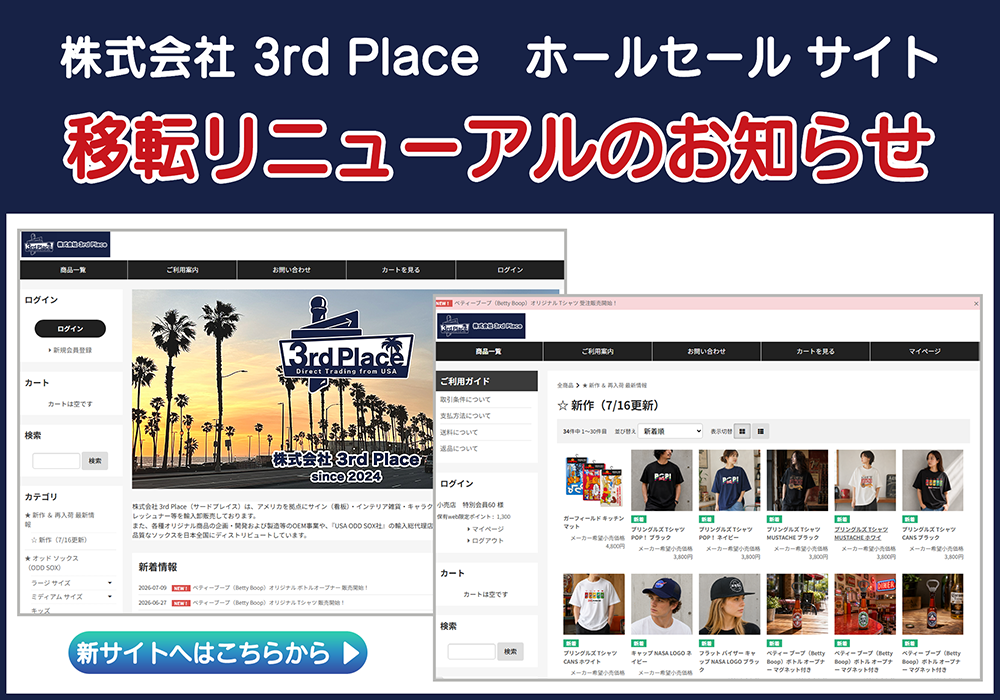Image resolution: width=1000 pixels, height=700 pixels.
Task: Open ログイン in the left site's nav
Action: (x=510, y=270)
